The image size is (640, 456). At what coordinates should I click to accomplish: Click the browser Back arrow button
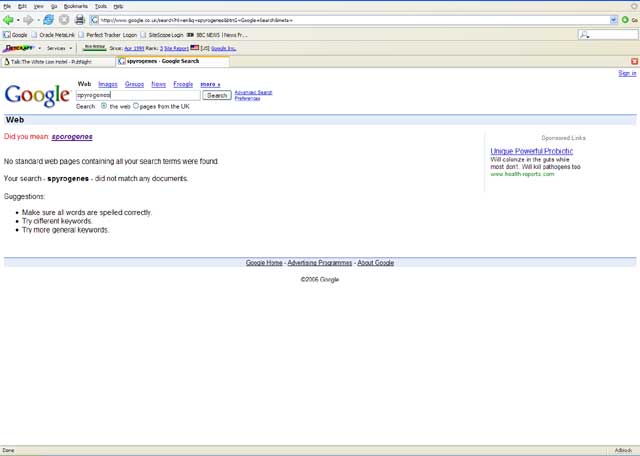(x=9, y=20)
